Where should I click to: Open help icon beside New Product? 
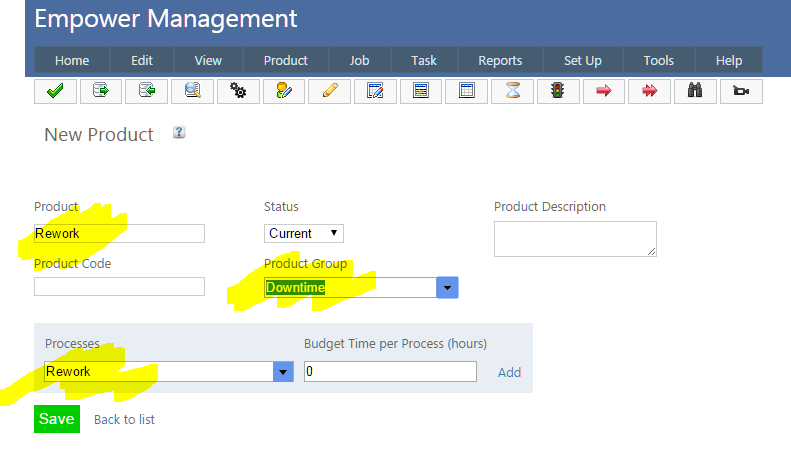click(x=179, y=132)
